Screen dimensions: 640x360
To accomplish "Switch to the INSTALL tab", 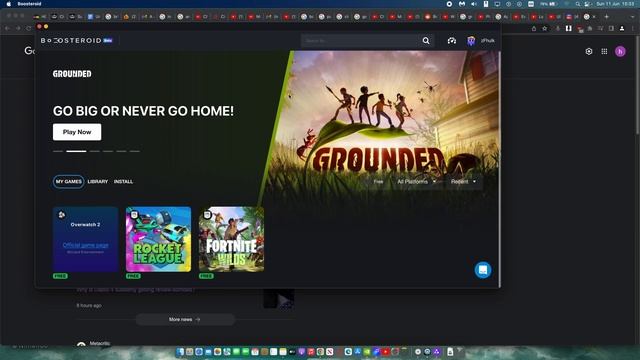I will [123, 182].
